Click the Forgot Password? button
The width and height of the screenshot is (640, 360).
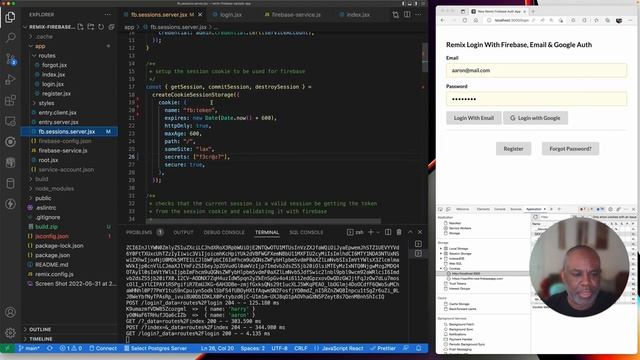coord(570,149)
